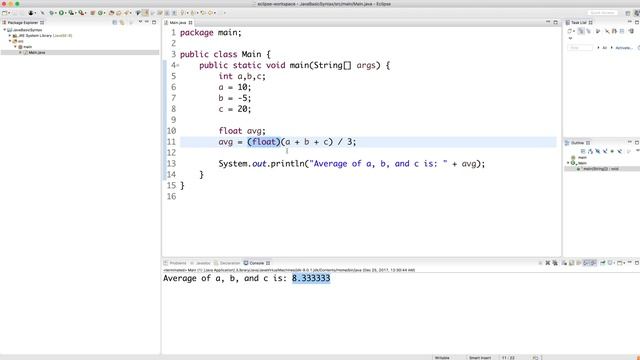Toggle Scroll Lock in Console toolbar
Image resolution: width=640 pixels, height=360 pixels.
click(571, 263)
